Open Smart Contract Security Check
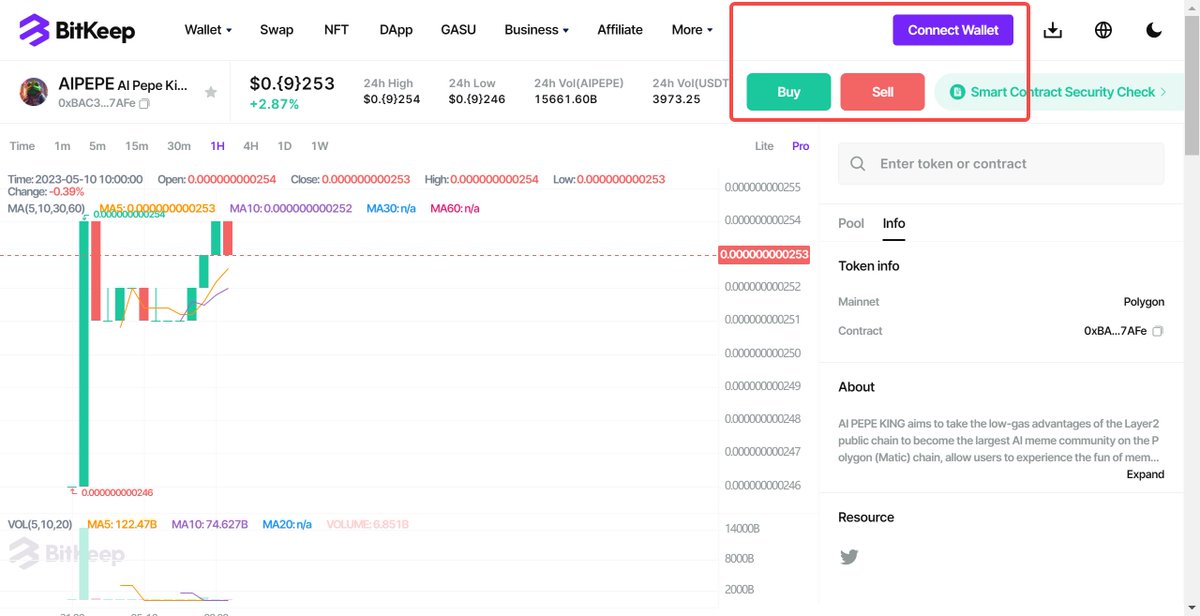The image size is (1200, 616). pos(1057,92)
